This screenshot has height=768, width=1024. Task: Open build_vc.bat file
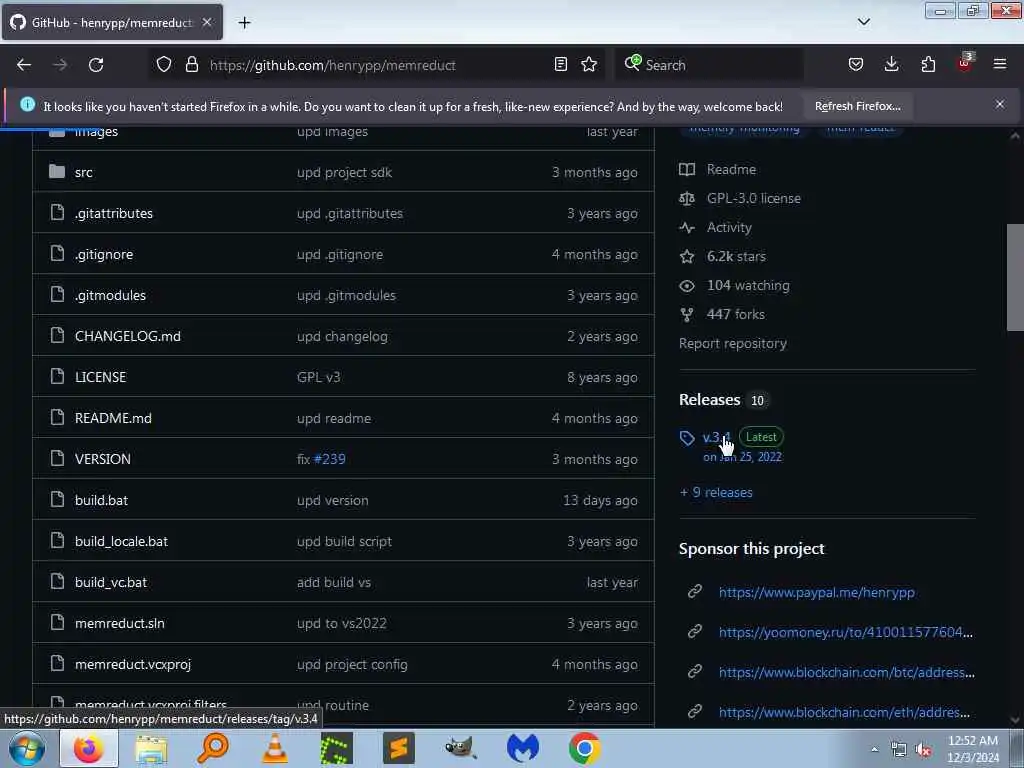coord(111,583)
